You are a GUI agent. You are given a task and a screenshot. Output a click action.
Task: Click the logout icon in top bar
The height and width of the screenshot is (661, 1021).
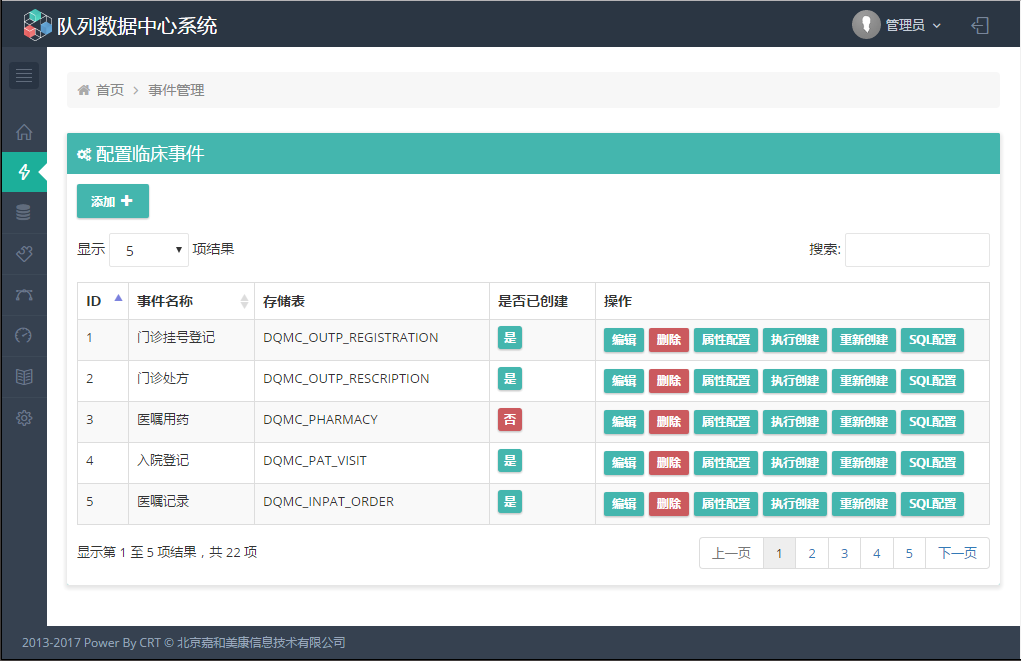click(980, 25)
